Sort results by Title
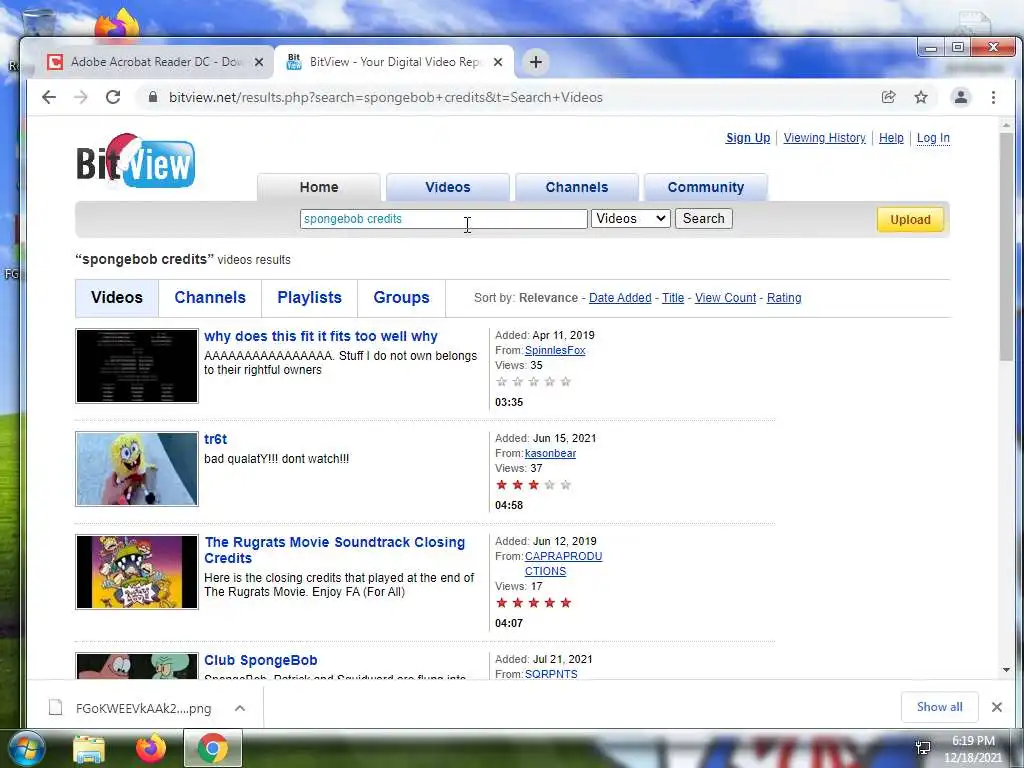 [673, 298]
